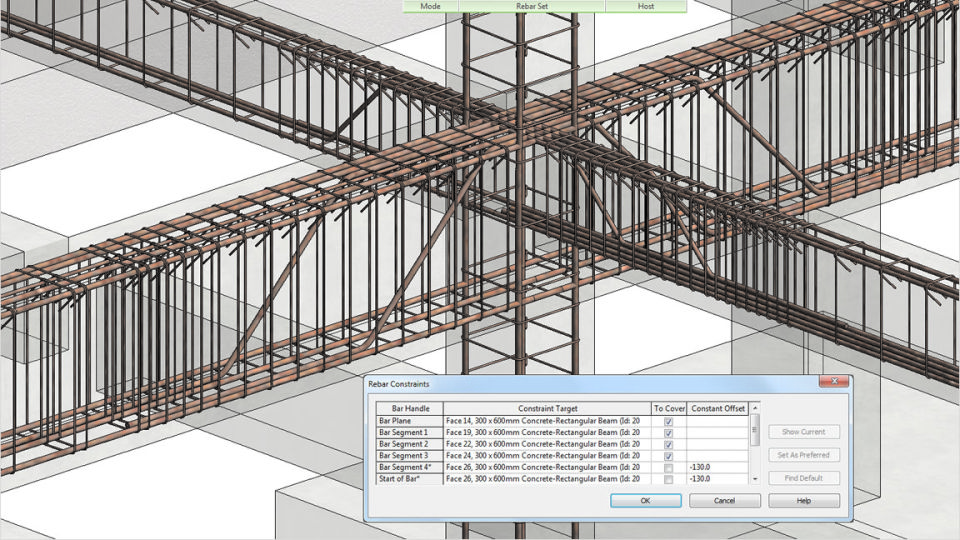The width and height of the screenshot is (960, 540).
Task: Click the Constant Offset field for Bar Segment 4
Action: [717, 467]
